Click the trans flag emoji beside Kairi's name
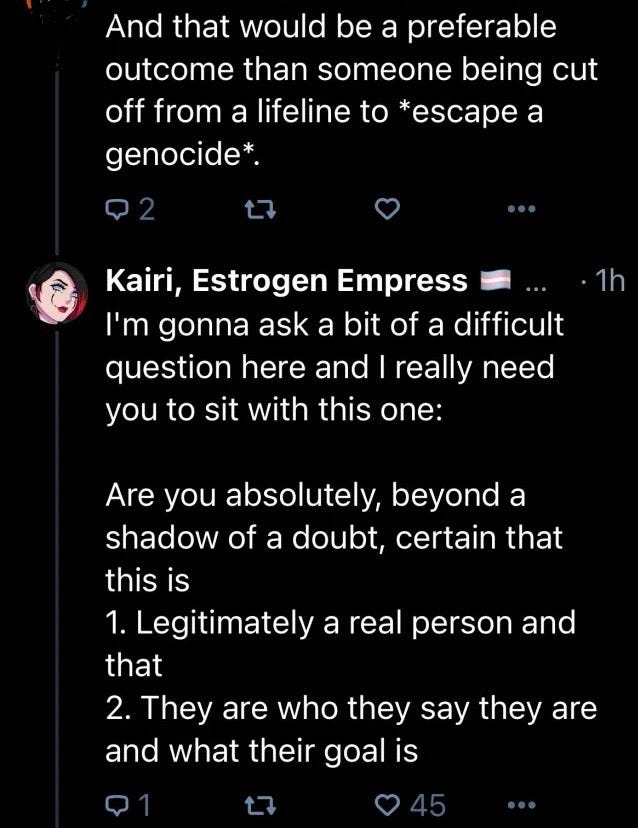Image resolution: width=638 pixels, height=828 pixels. [496, 282]
